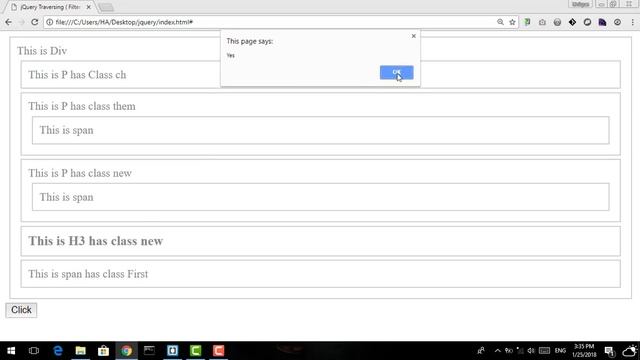Open the Chrome three-dot menu
The width and height of the screenshot is (640, 360).
632,22
